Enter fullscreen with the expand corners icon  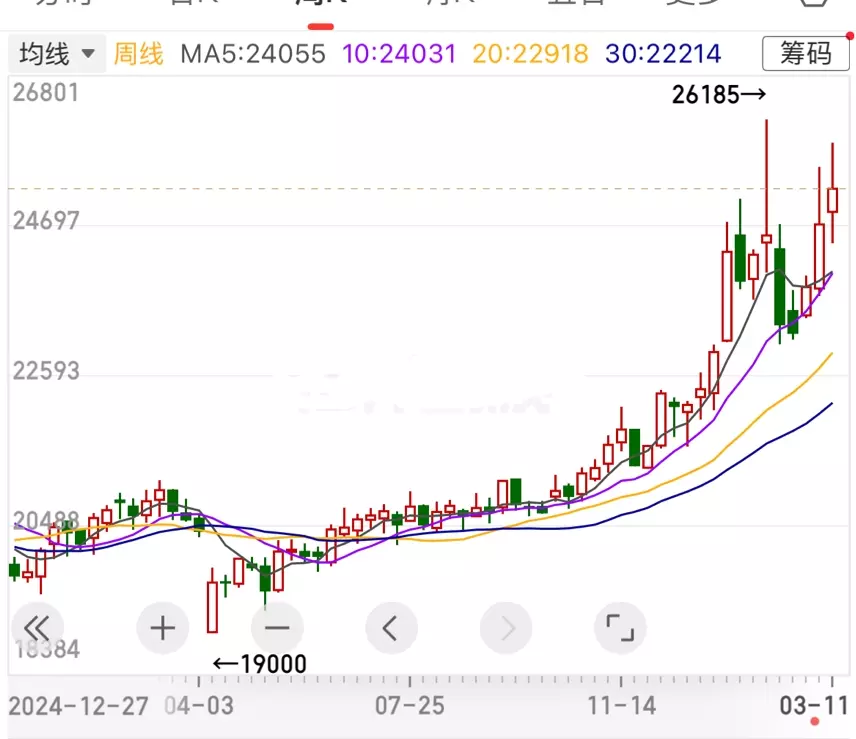point(620,628)
